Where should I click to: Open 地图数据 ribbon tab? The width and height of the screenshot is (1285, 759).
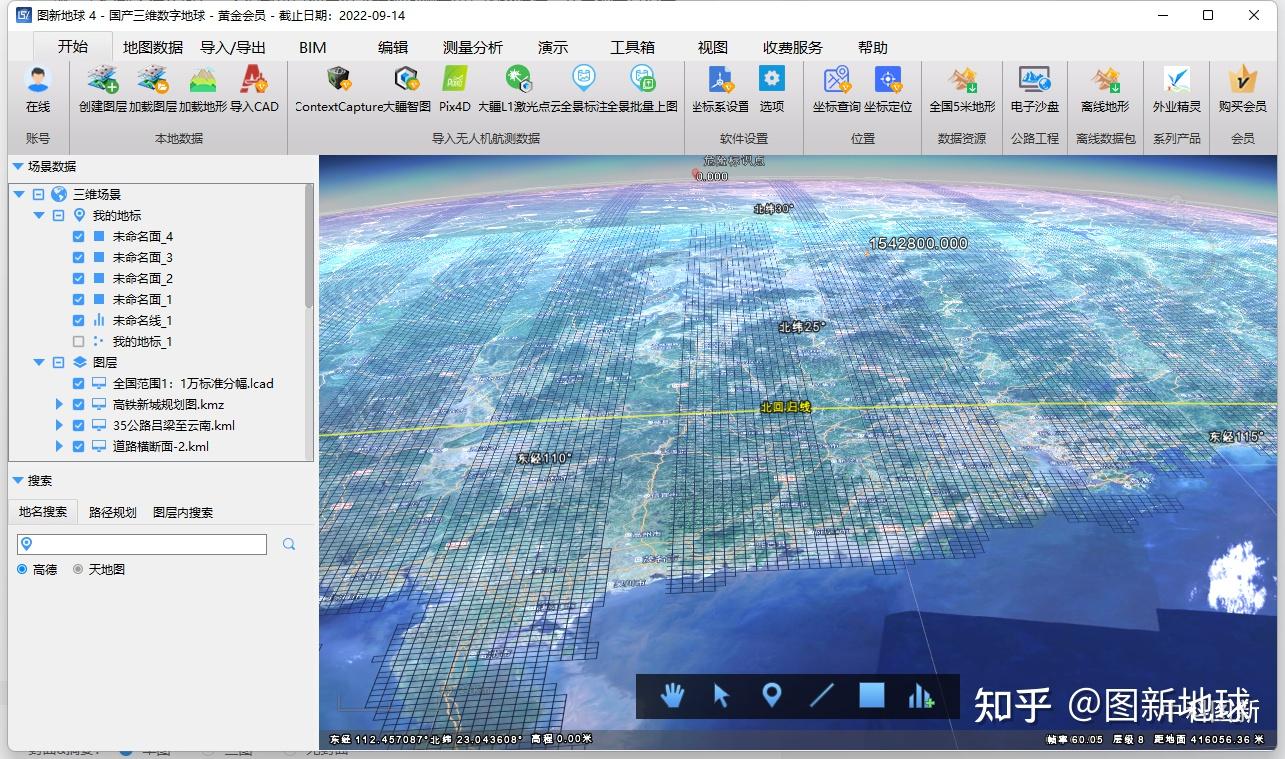click(153, 47)
